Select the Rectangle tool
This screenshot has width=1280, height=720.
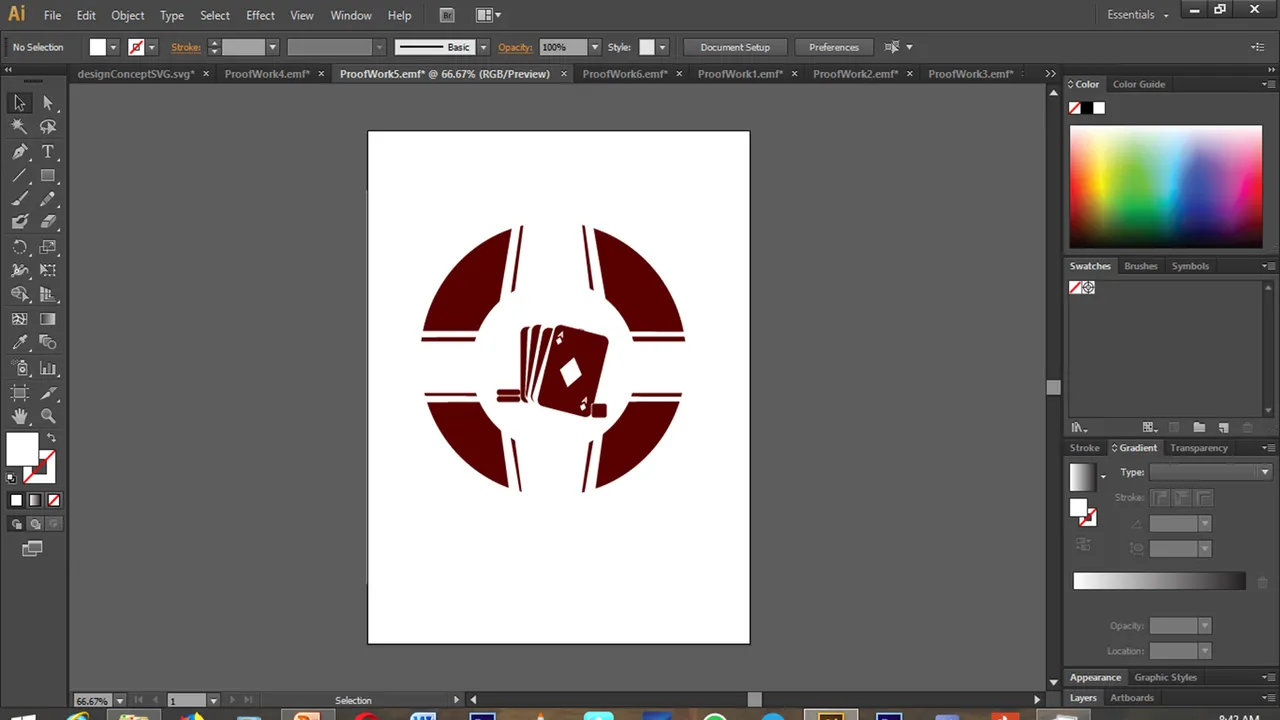(x=47, y=175)
